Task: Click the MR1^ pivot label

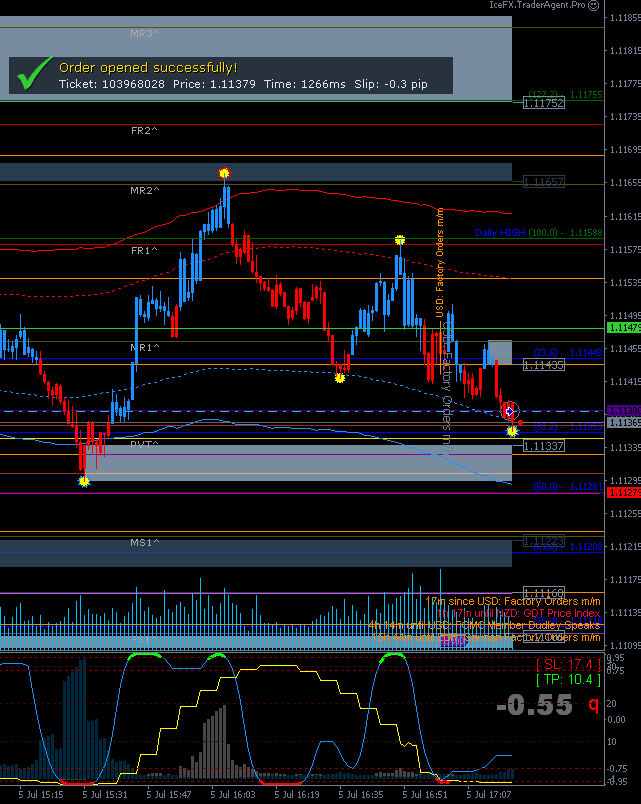Action: [145, 348]
